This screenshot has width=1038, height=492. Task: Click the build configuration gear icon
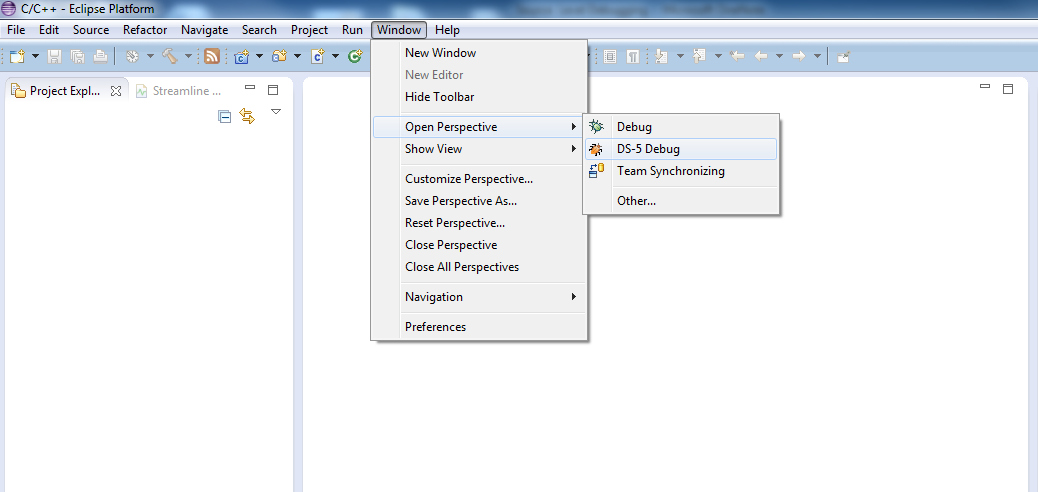click(x=132, y=56)
